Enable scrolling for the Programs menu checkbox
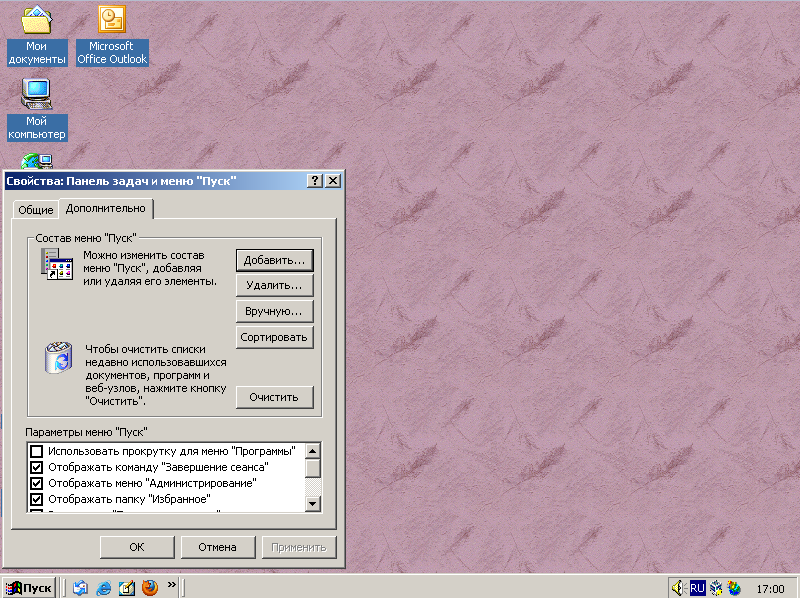Viewport: 800px width, 598px height. (x=37, y=451)
